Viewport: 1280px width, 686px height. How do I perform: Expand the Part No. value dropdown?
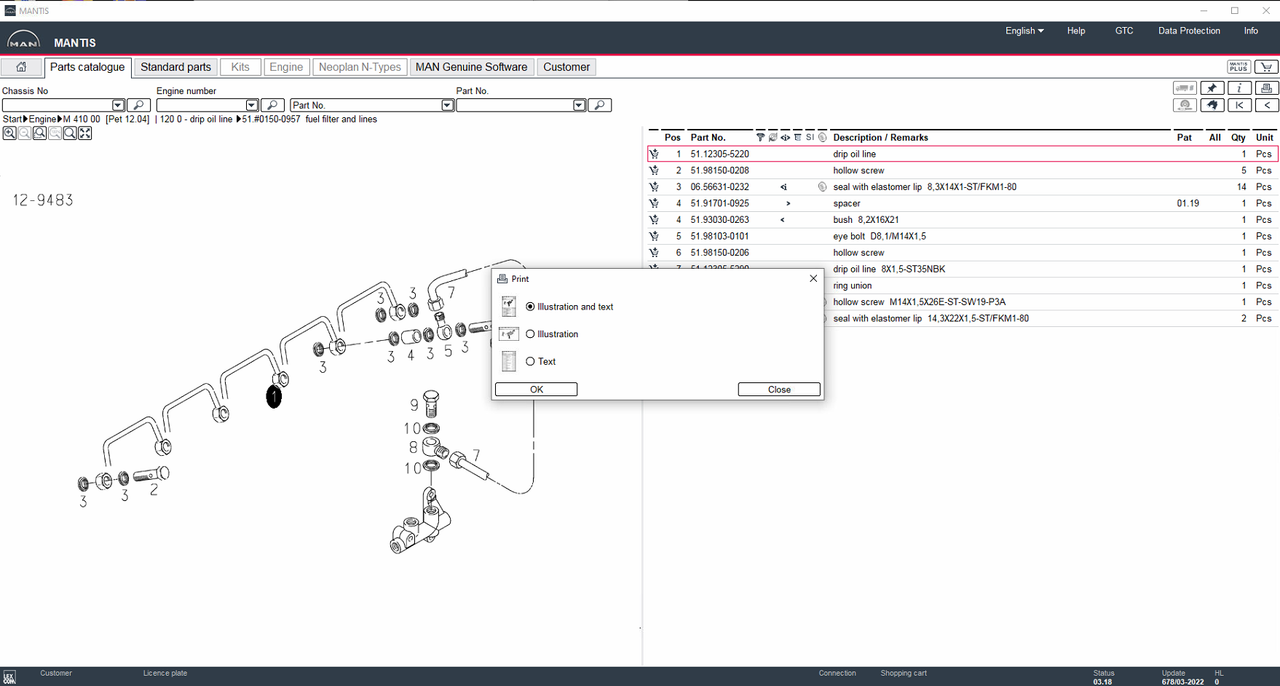pos(579,105)
